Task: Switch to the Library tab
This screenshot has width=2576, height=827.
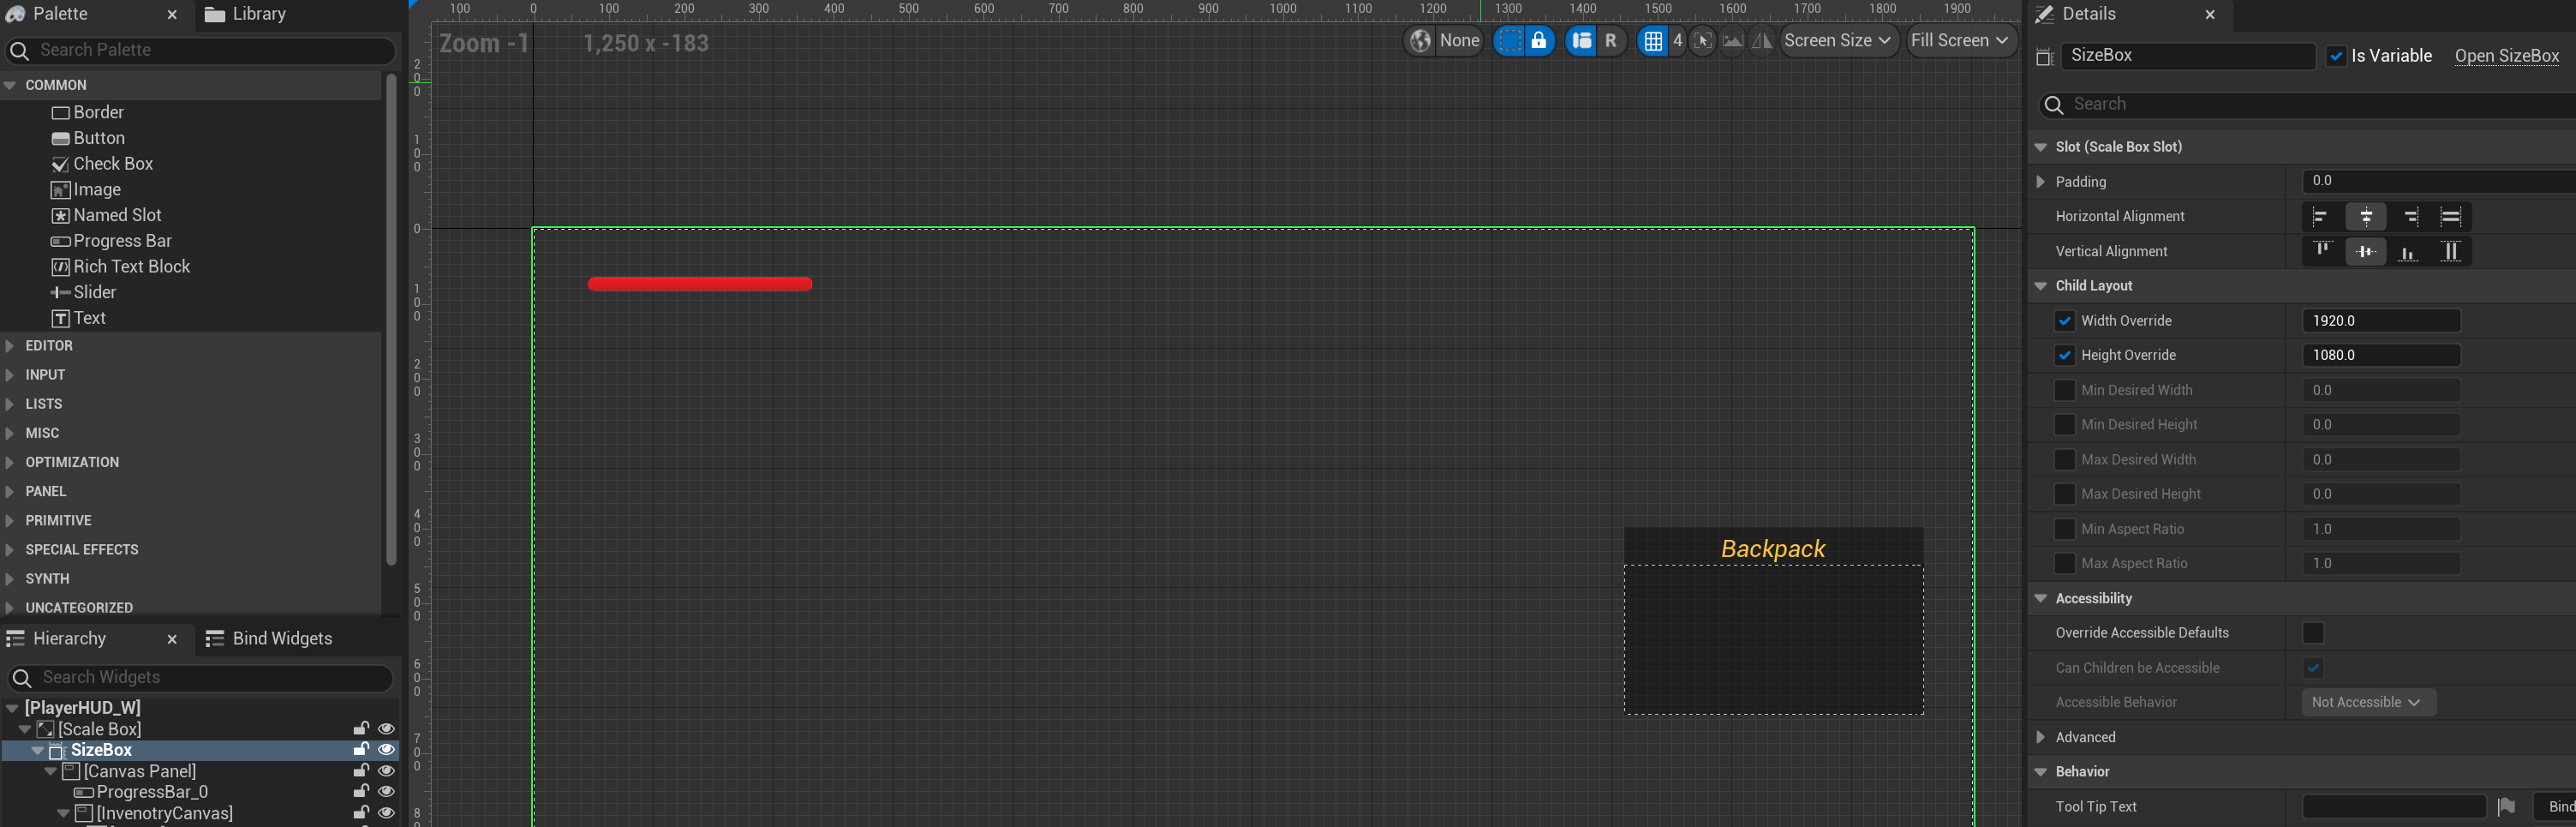Action: click(246, 14)
